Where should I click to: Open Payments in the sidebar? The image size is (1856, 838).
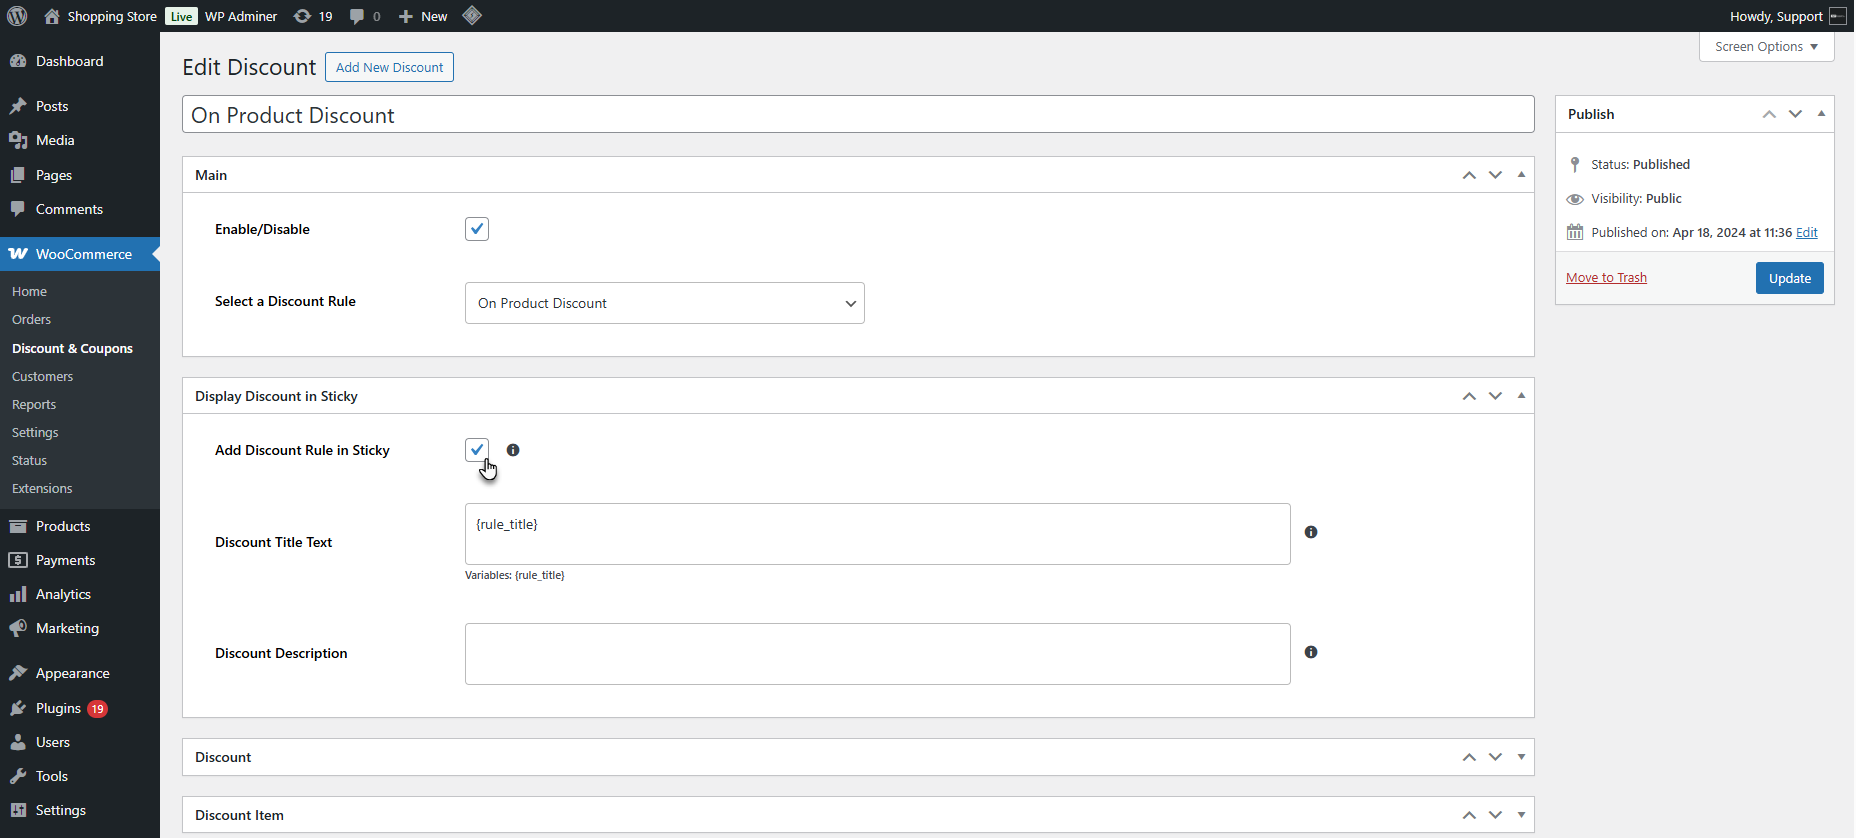tap(80, 560)
